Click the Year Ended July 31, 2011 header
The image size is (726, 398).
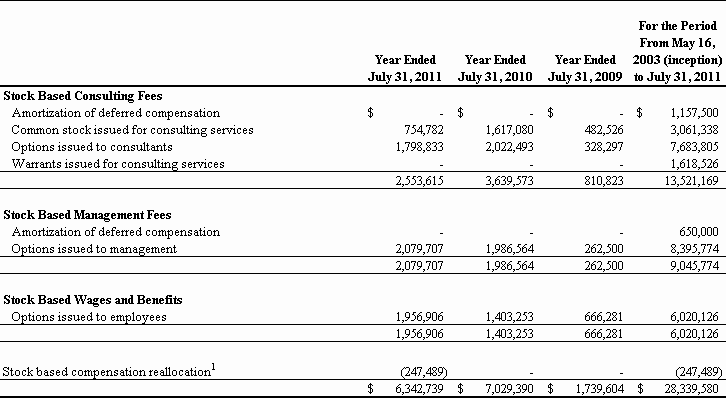click(405, 68)
